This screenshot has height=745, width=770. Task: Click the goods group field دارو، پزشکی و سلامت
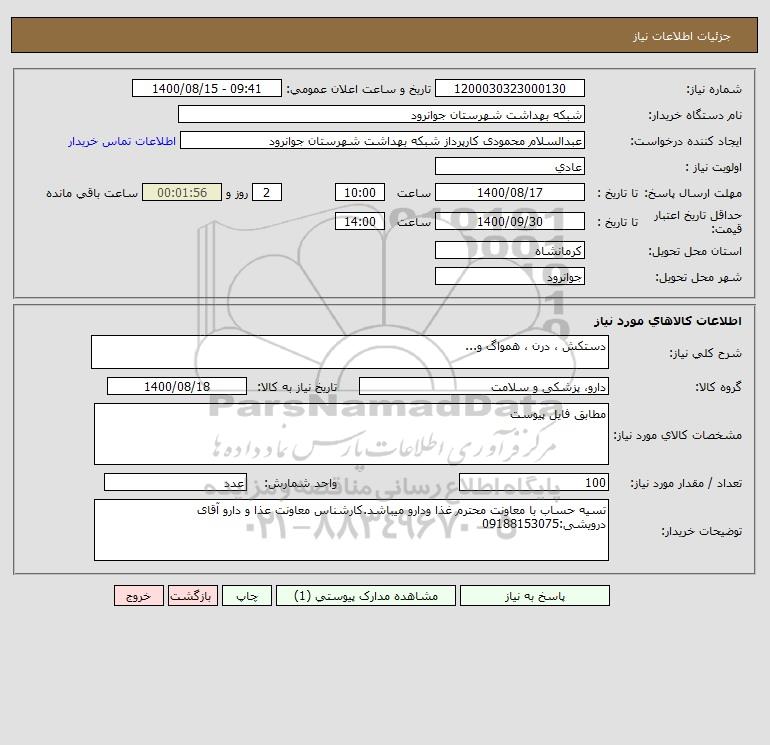coord(484,386)
